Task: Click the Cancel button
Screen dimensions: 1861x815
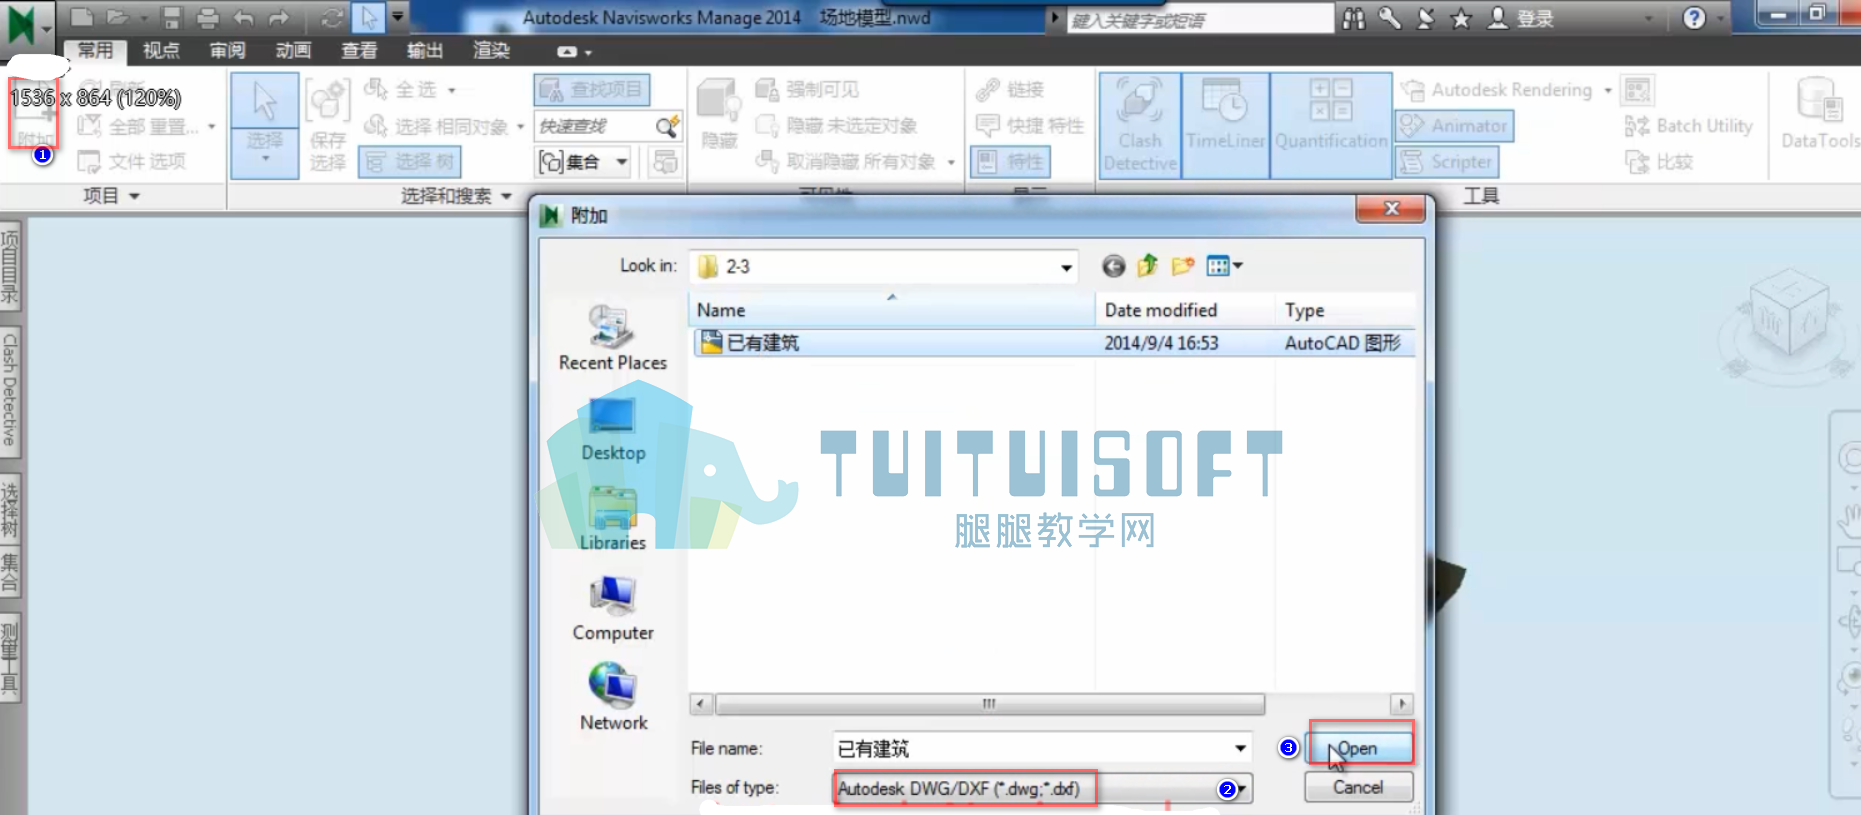Action: click(1358, 787)
